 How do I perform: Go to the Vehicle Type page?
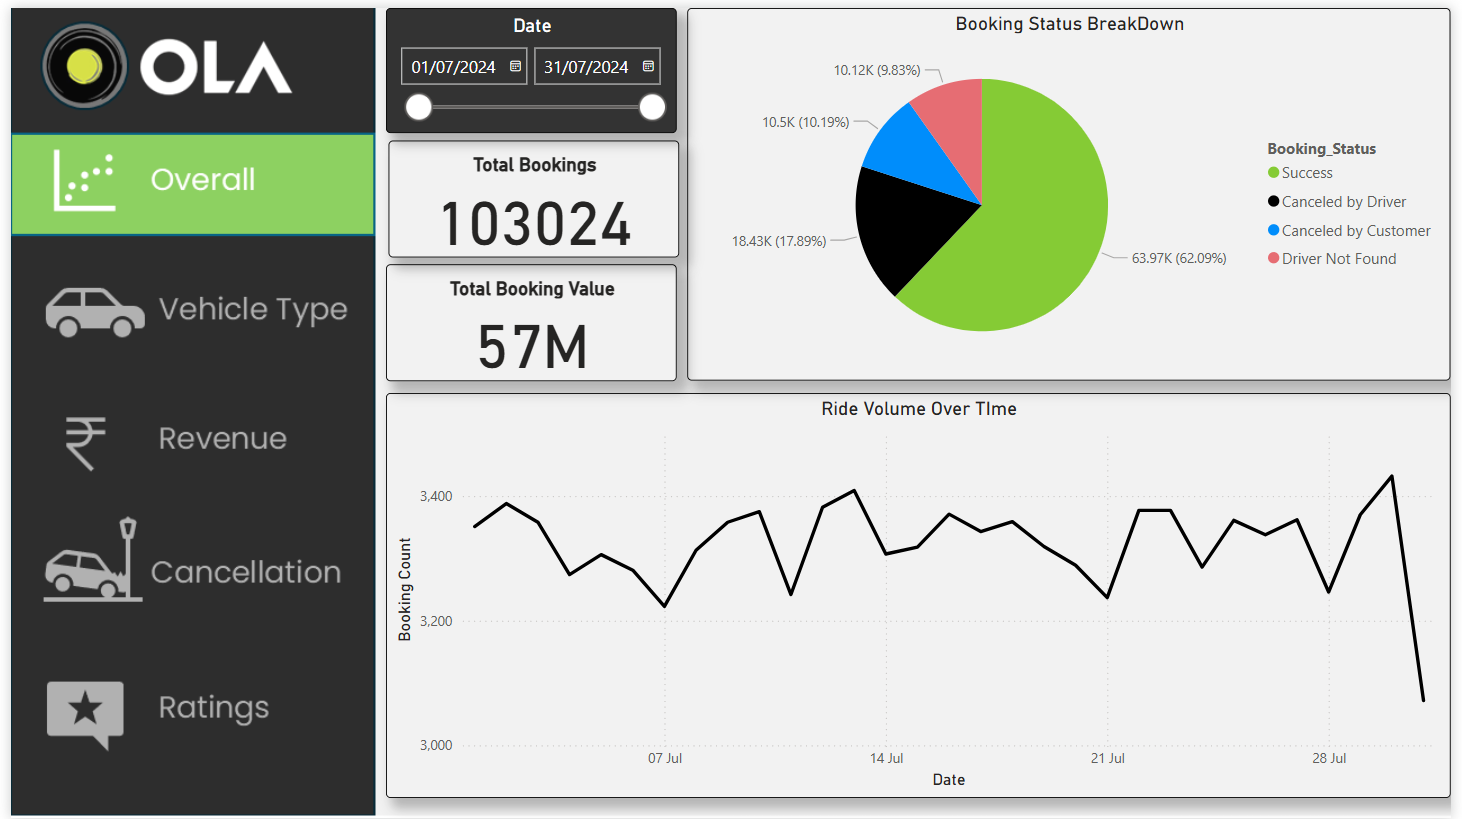pos(253,310)
